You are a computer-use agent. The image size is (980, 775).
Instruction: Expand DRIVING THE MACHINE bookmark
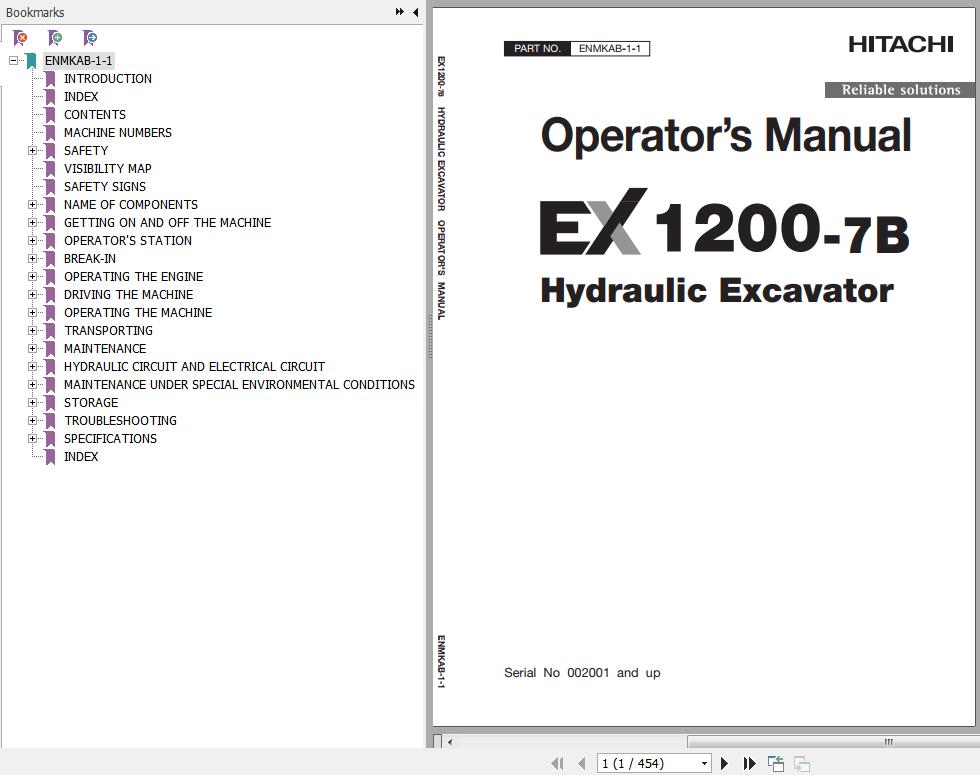point(32,294)
